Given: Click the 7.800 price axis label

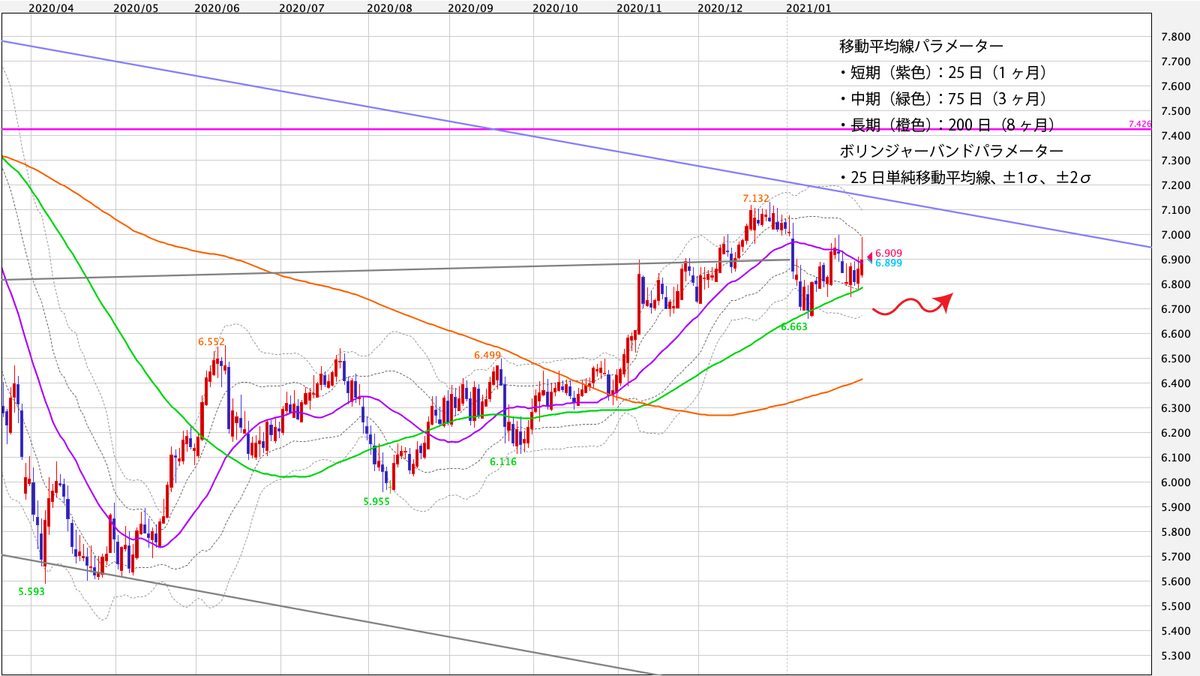Looking at the screenshot, I should tap(1174, 37).
